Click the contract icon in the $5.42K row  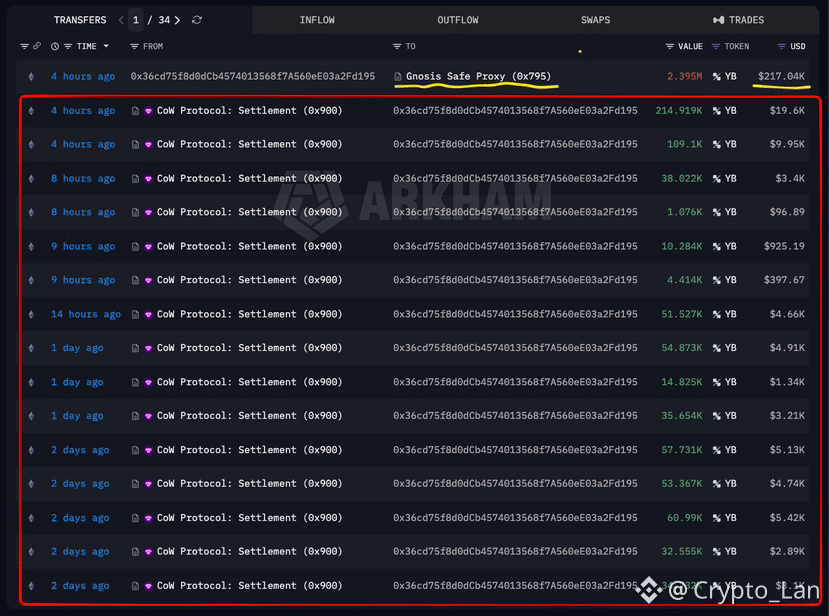coord(135,518)
